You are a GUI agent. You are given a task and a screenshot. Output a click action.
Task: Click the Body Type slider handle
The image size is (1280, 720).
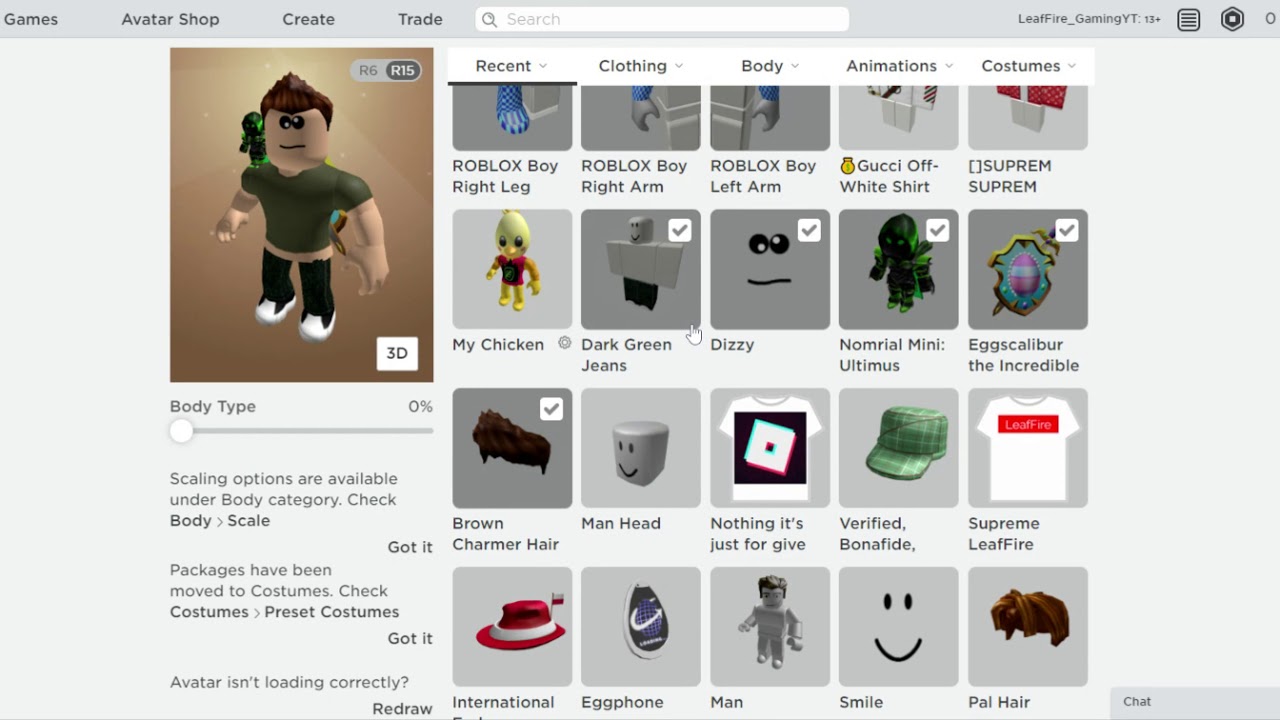pos(181,431)
